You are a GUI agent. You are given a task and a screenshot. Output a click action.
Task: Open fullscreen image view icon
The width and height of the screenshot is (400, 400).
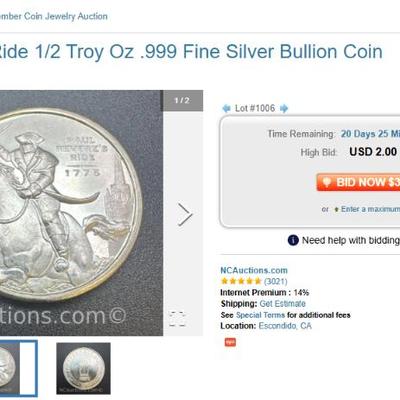tap(177, 319)
